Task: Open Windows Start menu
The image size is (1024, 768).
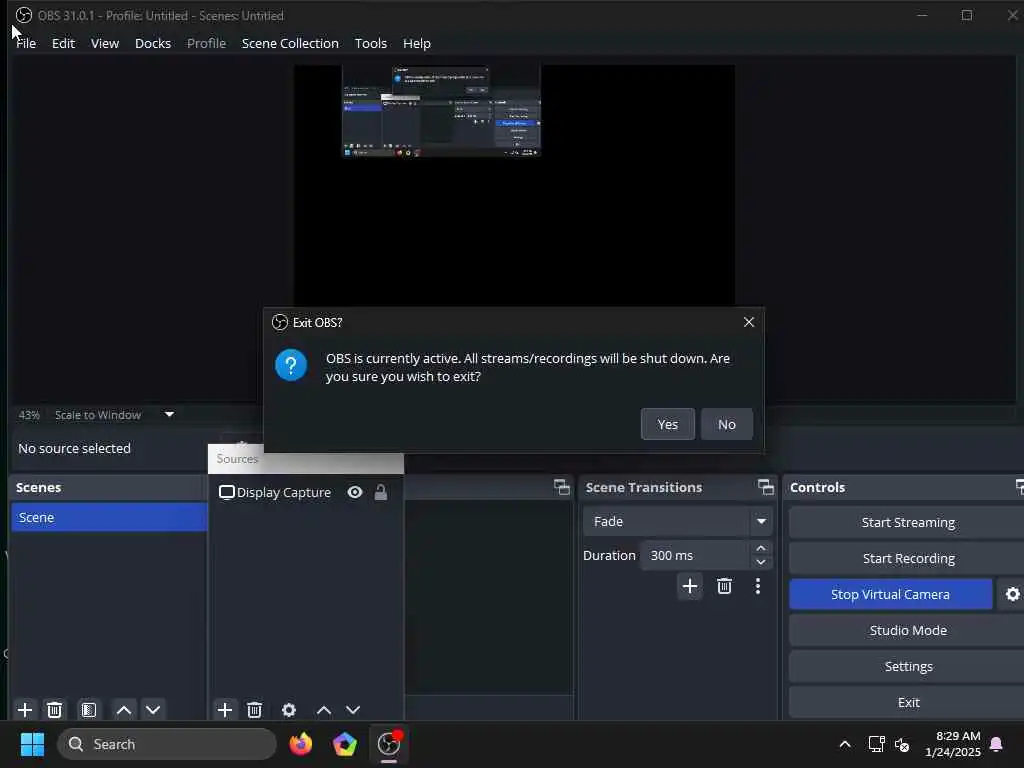Action: pyautogui.click(x=32, y=744)
